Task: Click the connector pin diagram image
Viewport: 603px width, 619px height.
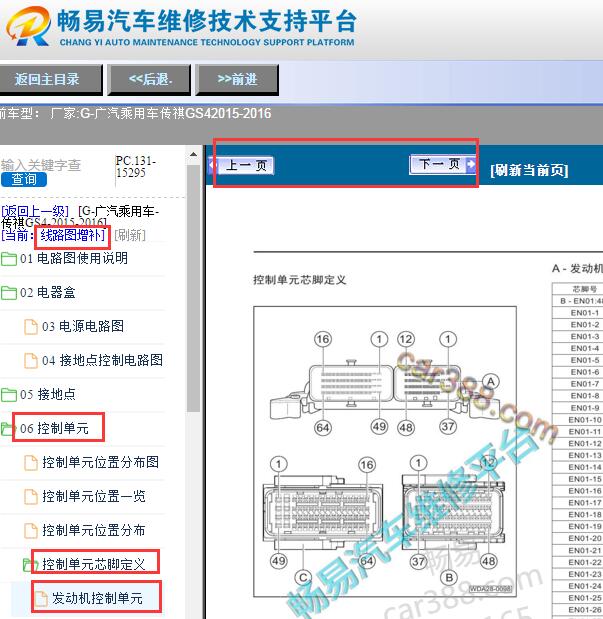Action: 385,451
